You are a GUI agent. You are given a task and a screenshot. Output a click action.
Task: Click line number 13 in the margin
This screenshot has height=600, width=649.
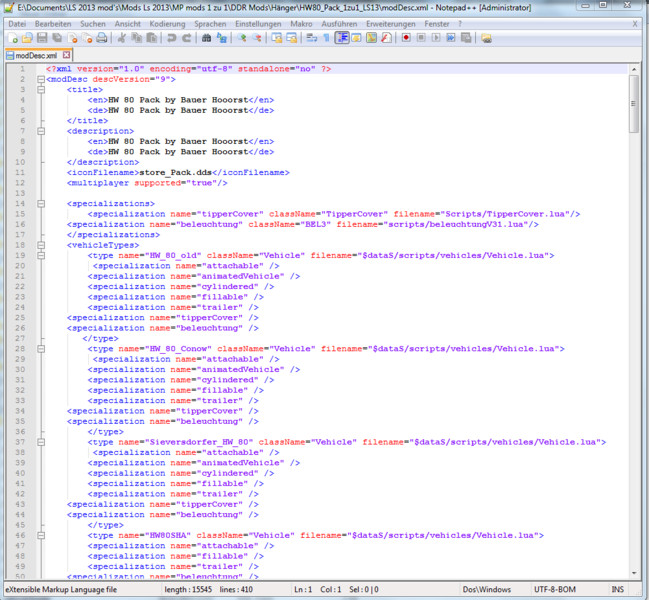click(x=20, y=193)
